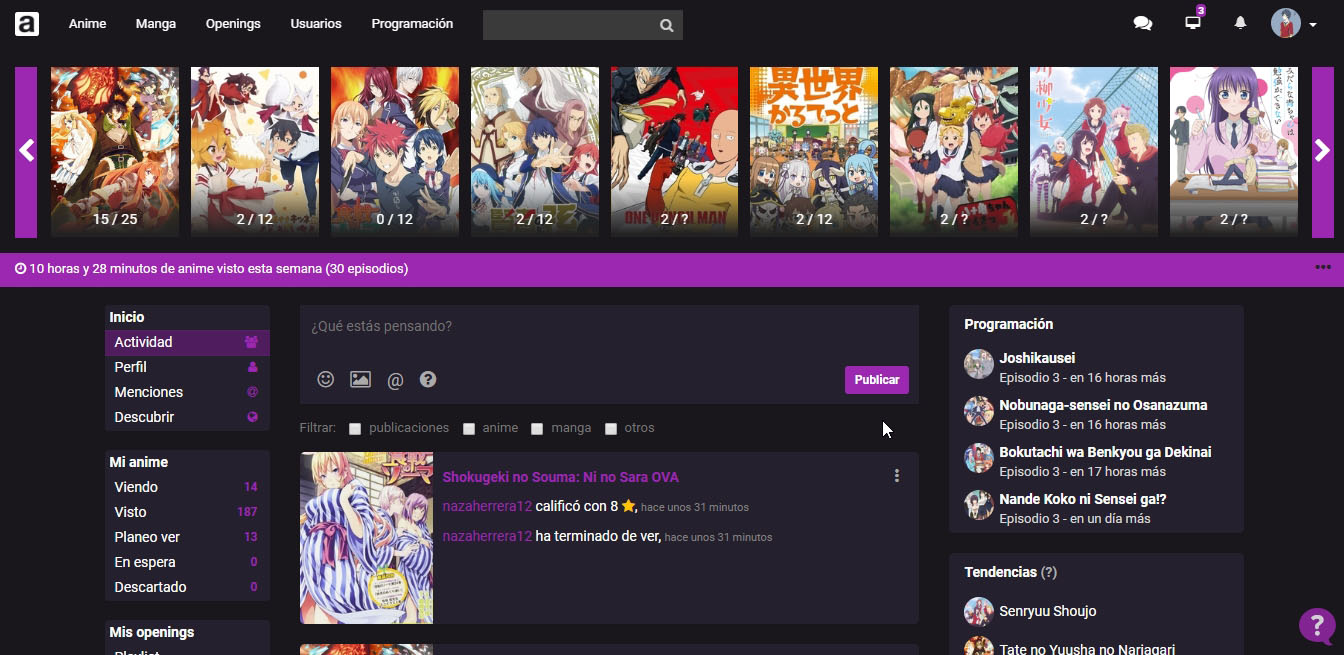This screenshot has height=655, width=1344.
Task: Select Perfil in the sidebar
Action: (187, 368)
